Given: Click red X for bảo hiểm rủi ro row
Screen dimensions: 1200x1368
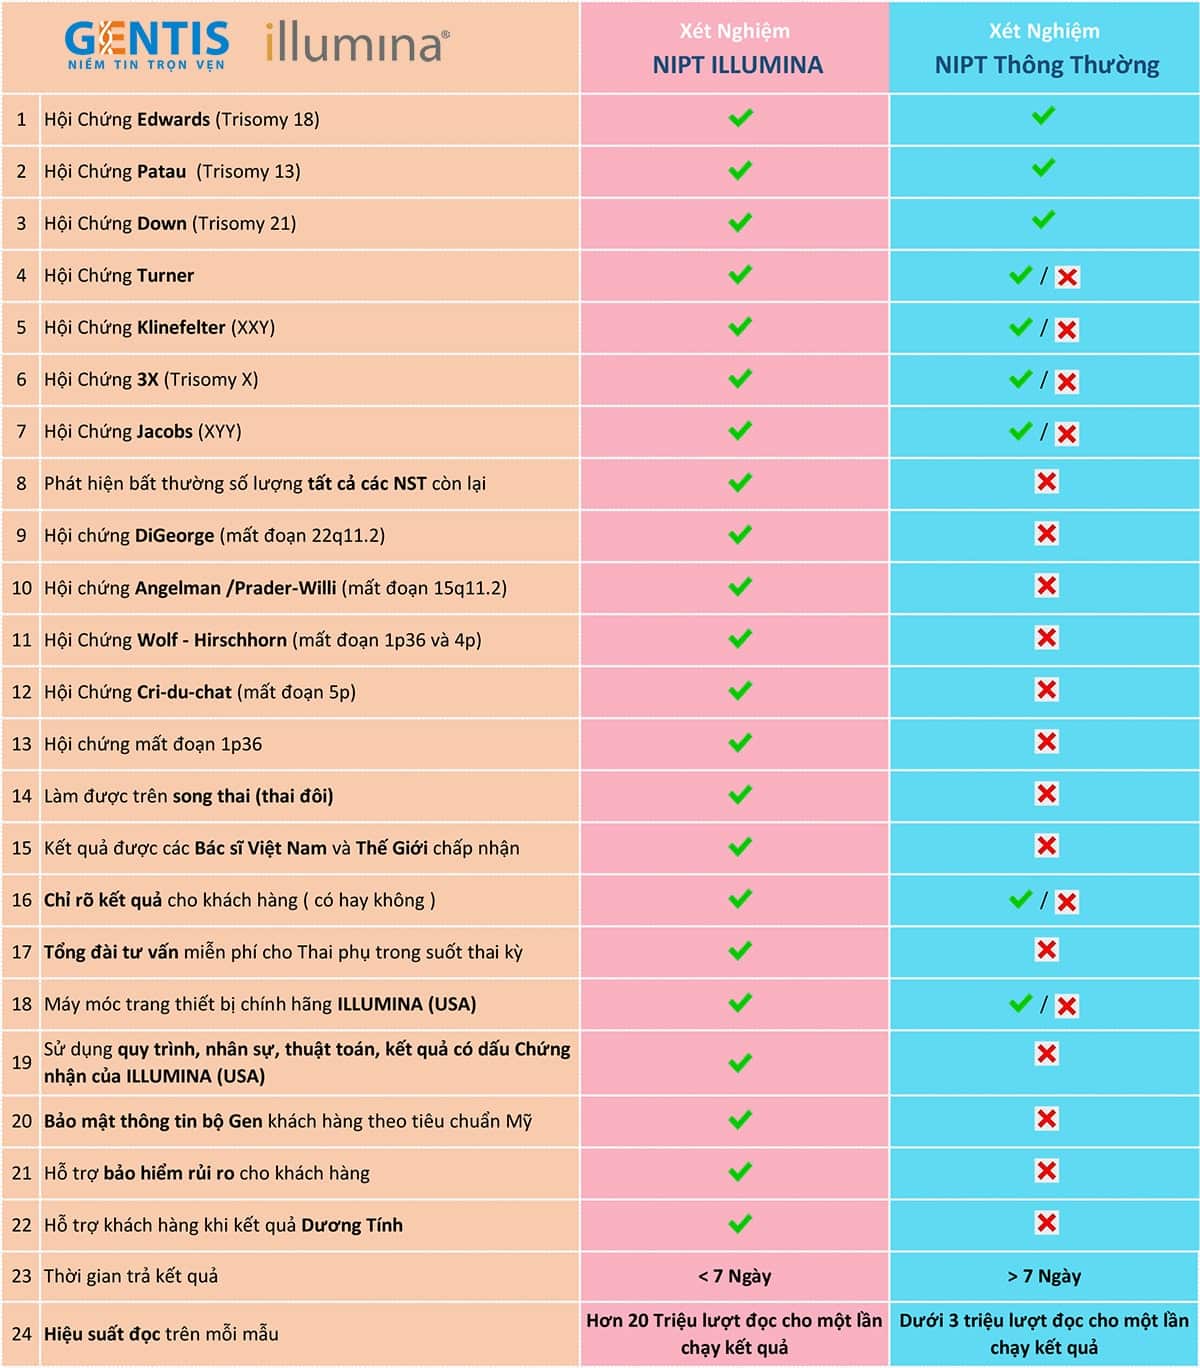Looking at the screenshot, I should point(1046,1171).
